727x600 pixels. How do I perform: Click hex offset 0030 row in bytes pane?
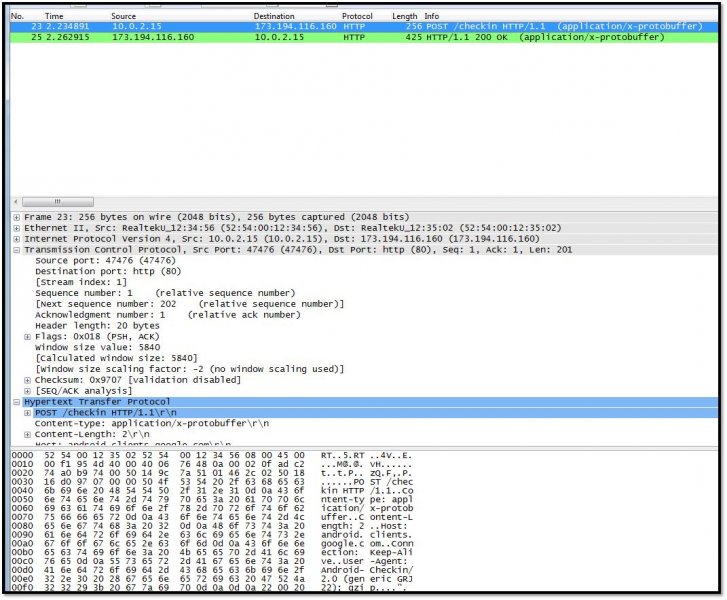coord(211,482)
